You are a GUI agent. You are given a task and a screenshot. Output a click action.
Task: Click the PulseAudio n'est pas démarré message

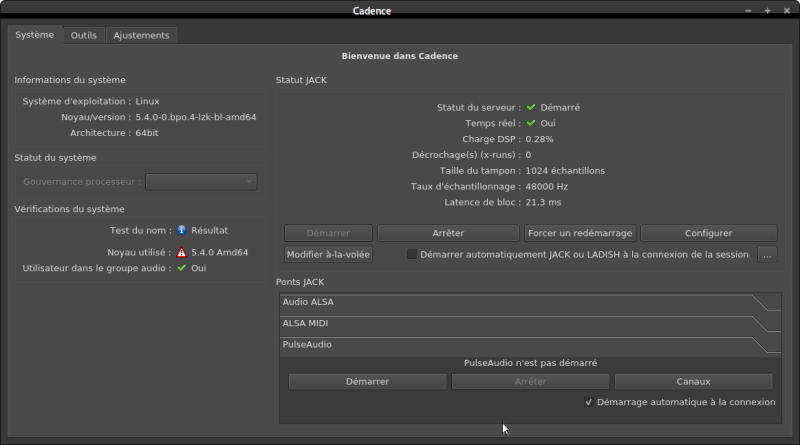click(x=530, y=363)
